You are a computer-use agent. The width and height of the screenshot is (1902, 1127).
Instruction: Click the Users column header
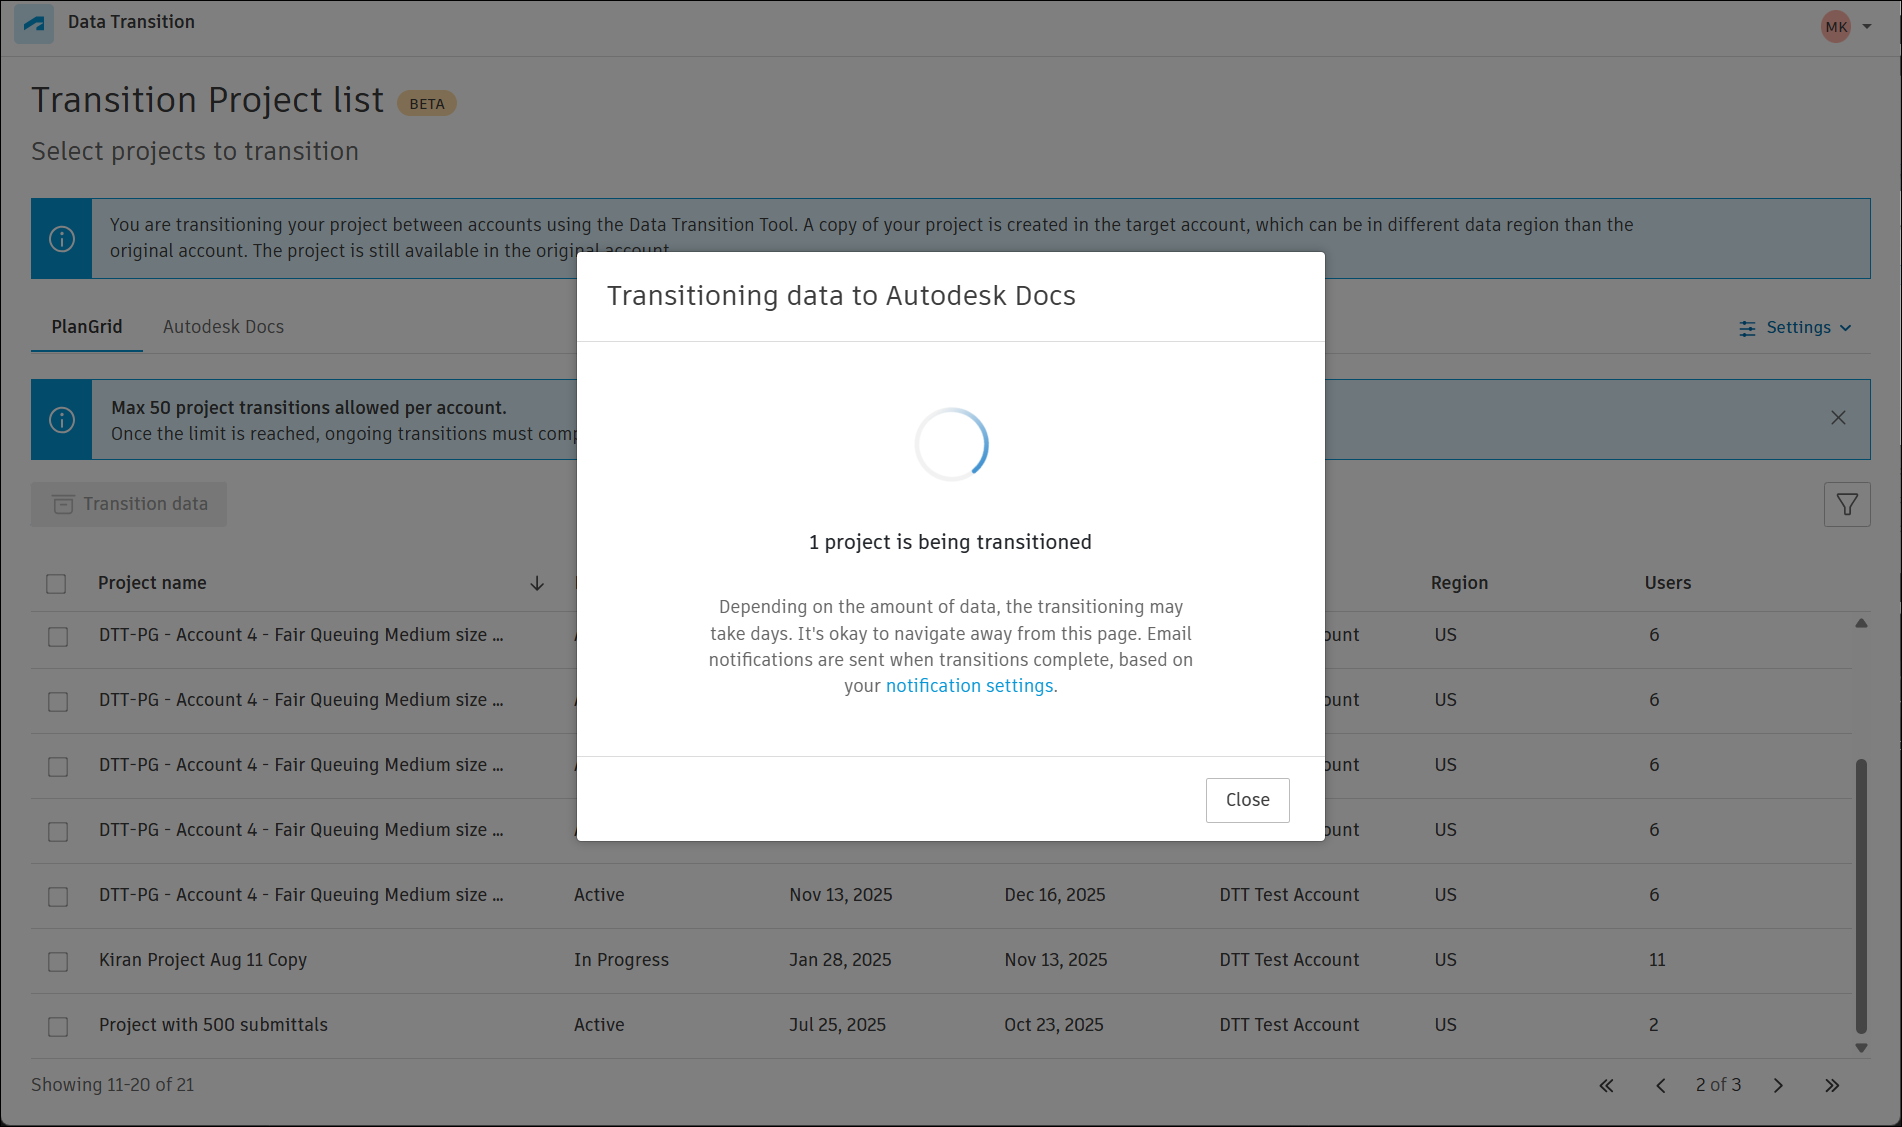click(x=1668, y=583)
